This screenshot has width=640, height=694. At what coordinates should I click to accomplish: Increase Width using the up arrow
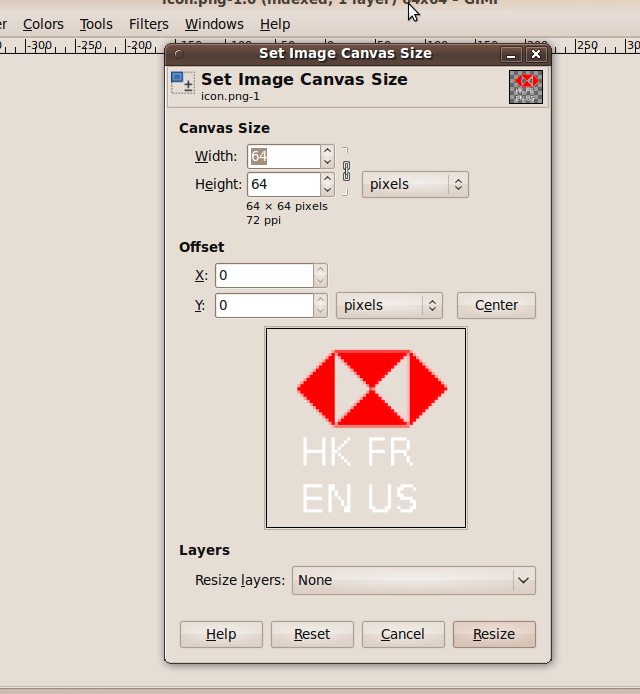328,150
